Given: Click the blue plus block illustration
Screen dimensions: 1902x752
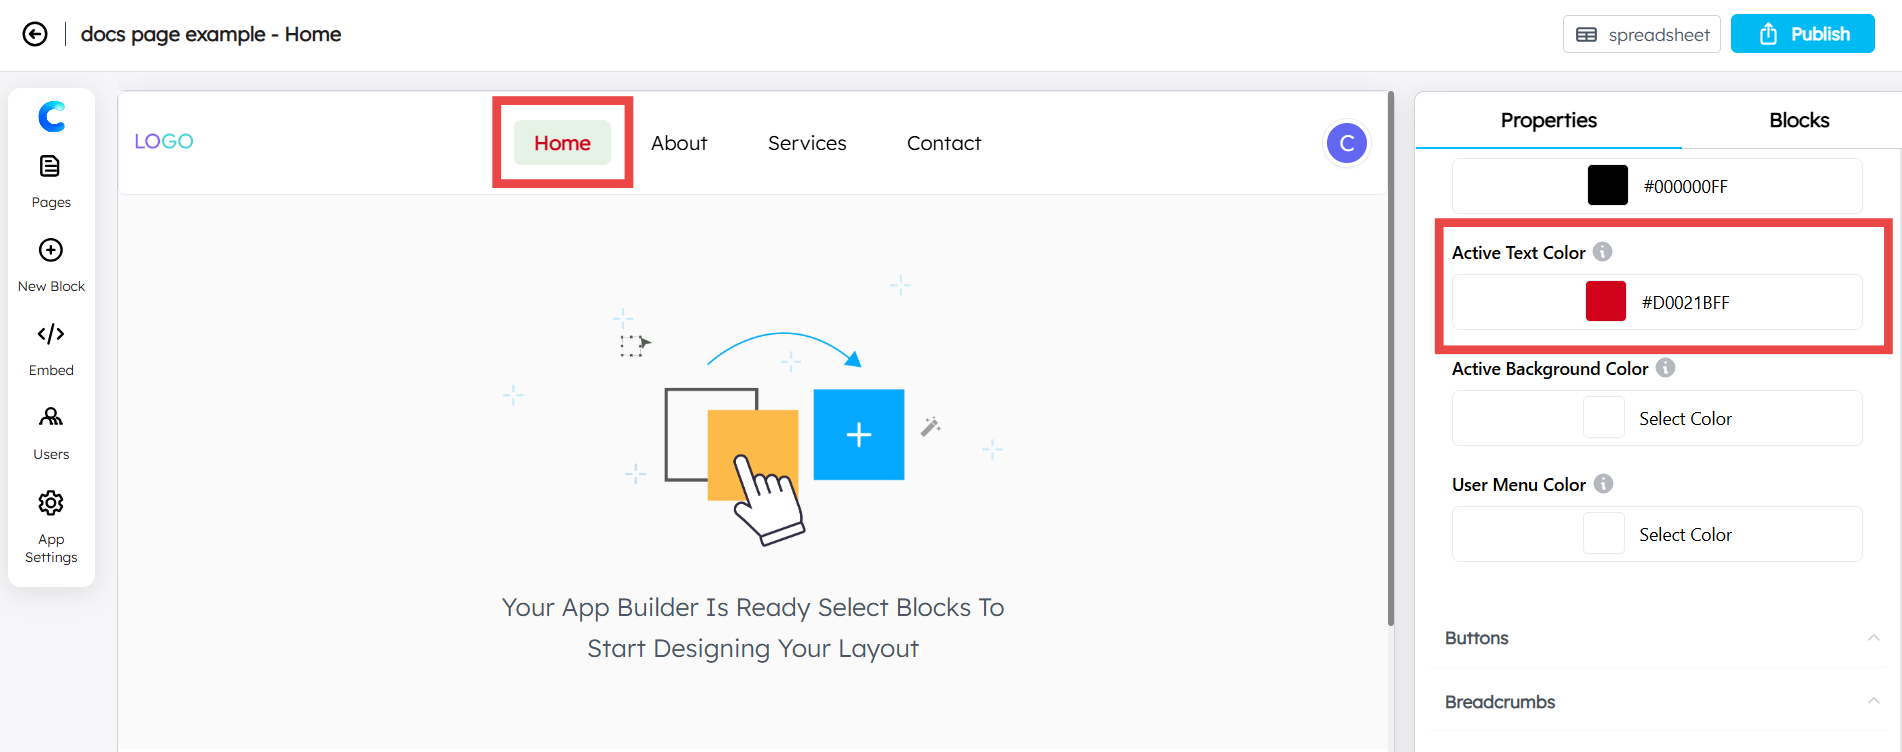Looking at the screenshot, I should [859, 435].
